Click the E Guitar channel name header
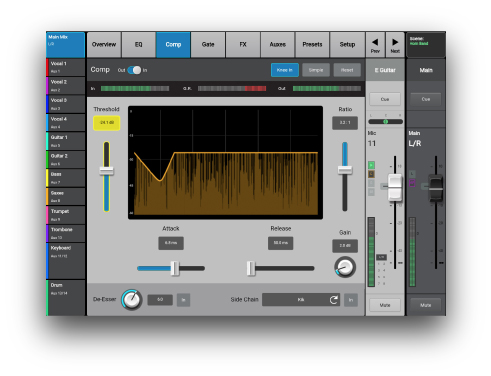The image size is (491, 376). pos(385,70)
